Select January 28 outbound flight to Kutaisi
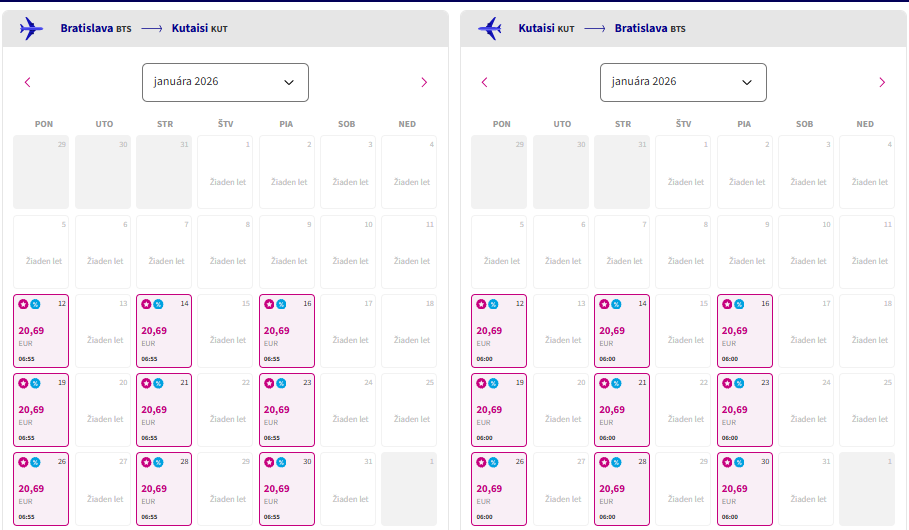The image size is (909, 530). pyautogui.click(x=165, y=489)
